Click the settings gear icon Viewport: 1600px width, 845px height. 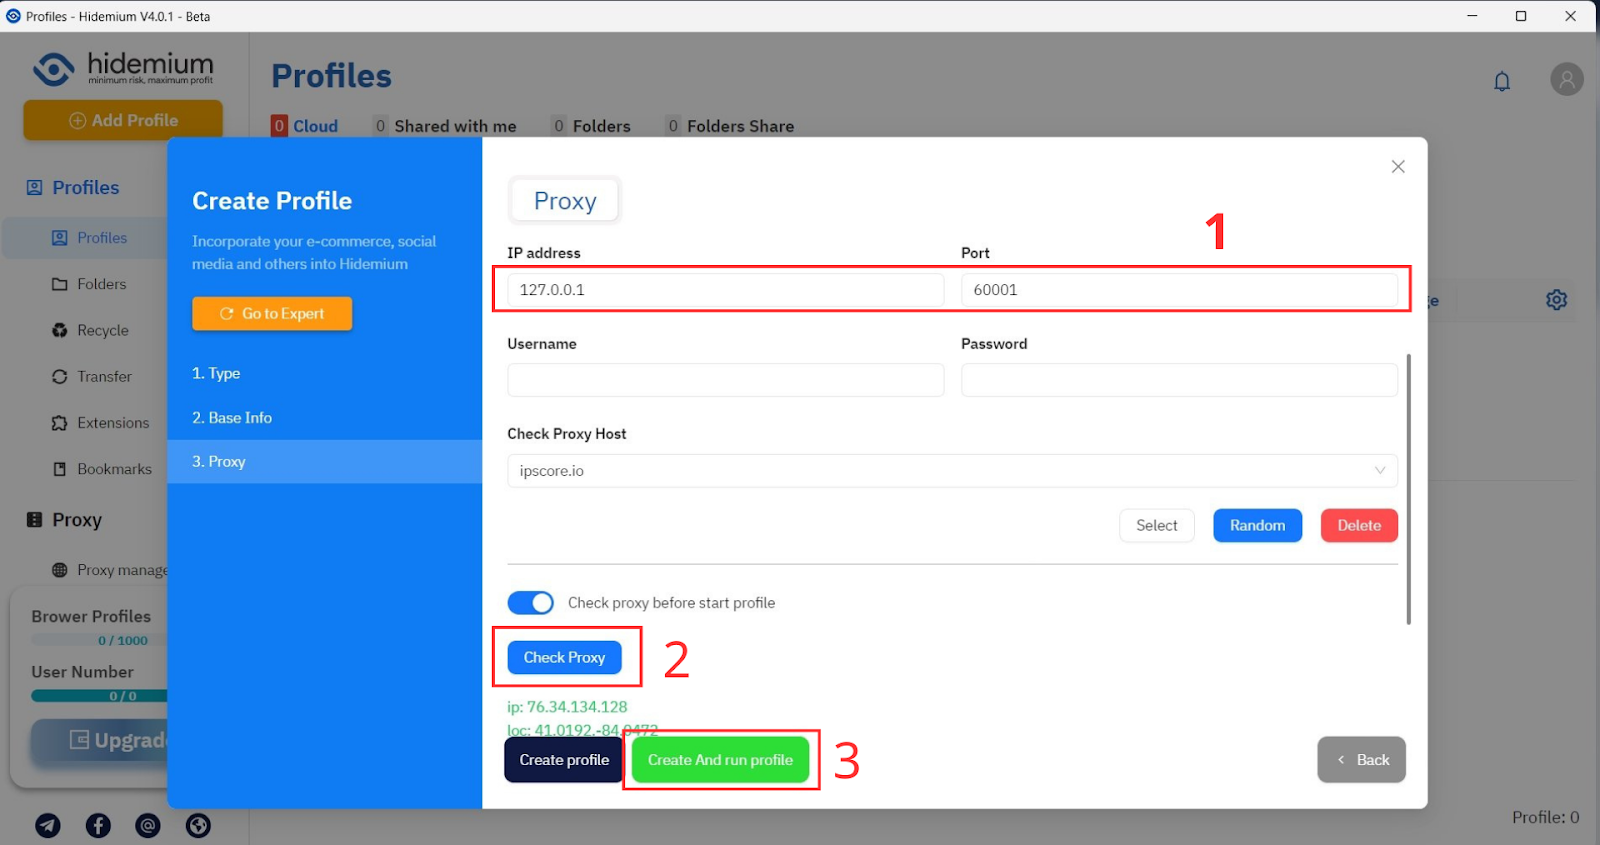1556,299
